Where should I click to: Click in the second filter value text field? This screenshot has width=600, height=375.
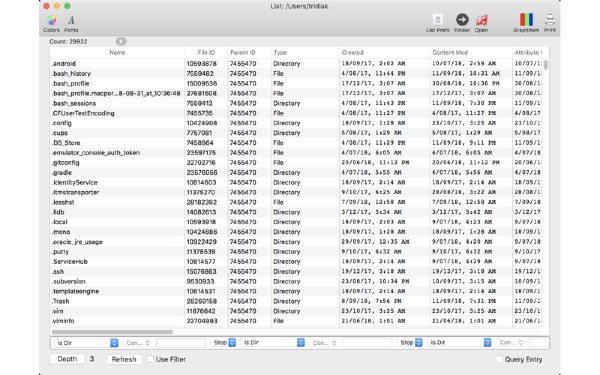[x=367, y=343]
